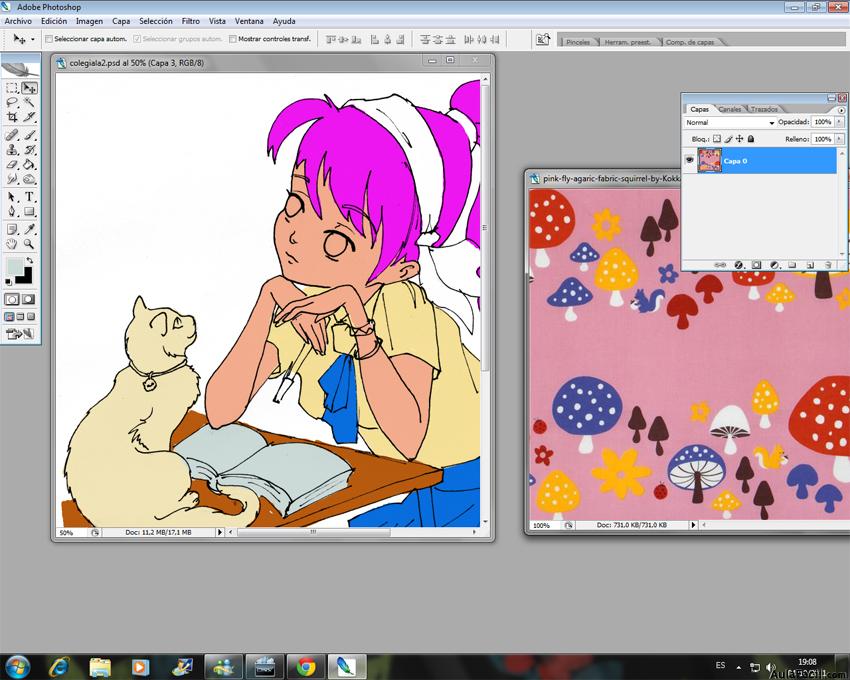Select the Smudge tool

[x=12, y=179]
